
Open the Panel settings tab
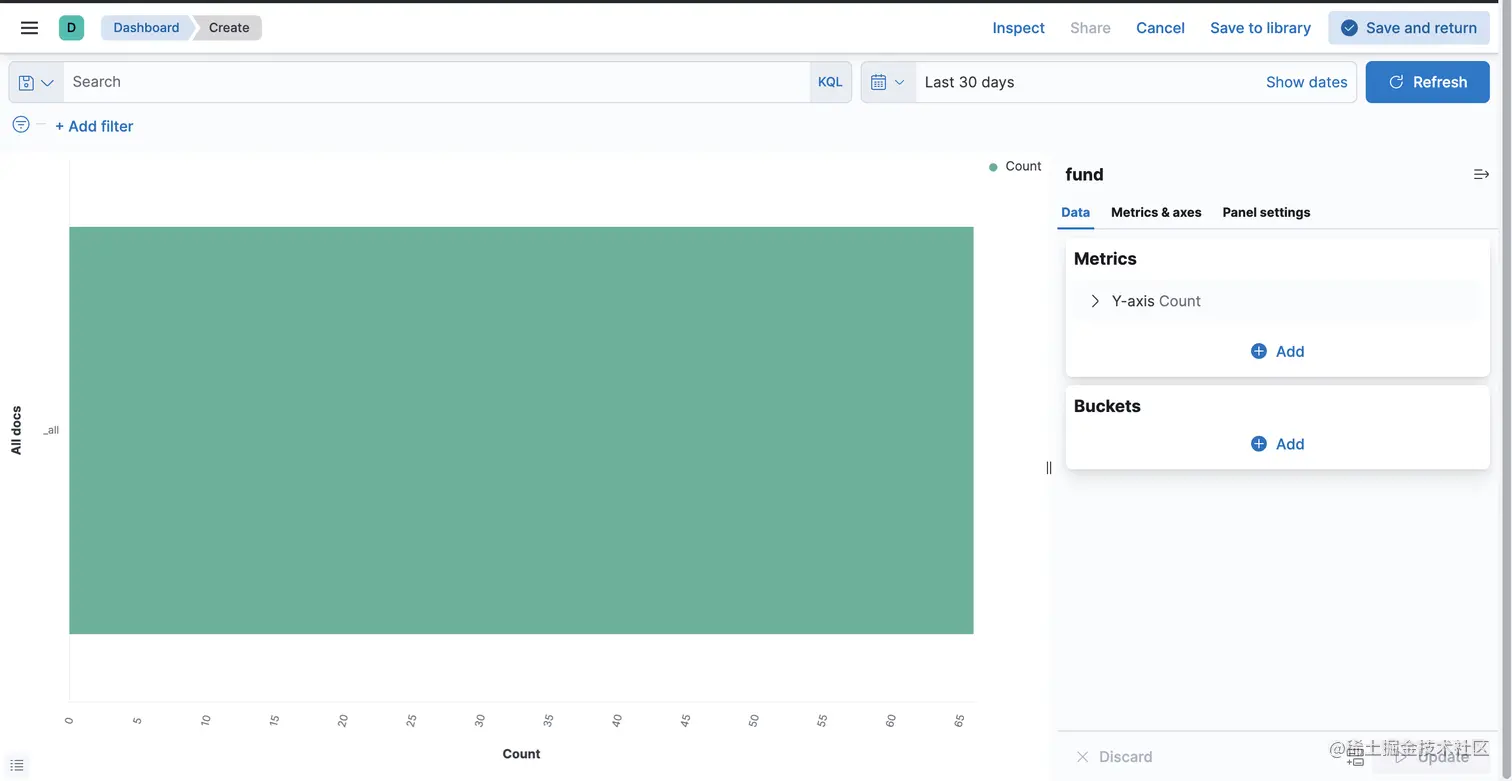click(x=1266, y=212)
